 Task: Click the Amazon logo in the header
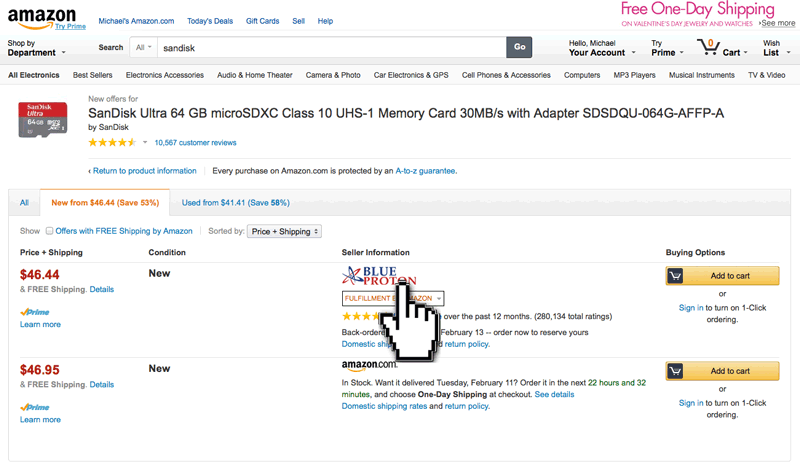pos(41,15)
